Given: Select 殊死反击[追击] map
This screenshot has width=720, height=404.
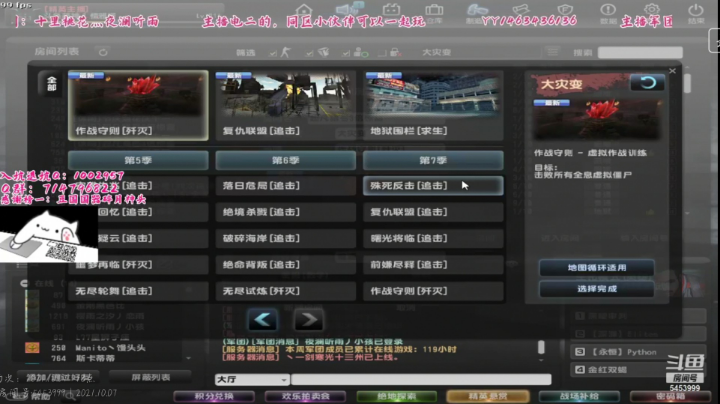Looking at the screenshot, I should [433, 185].
